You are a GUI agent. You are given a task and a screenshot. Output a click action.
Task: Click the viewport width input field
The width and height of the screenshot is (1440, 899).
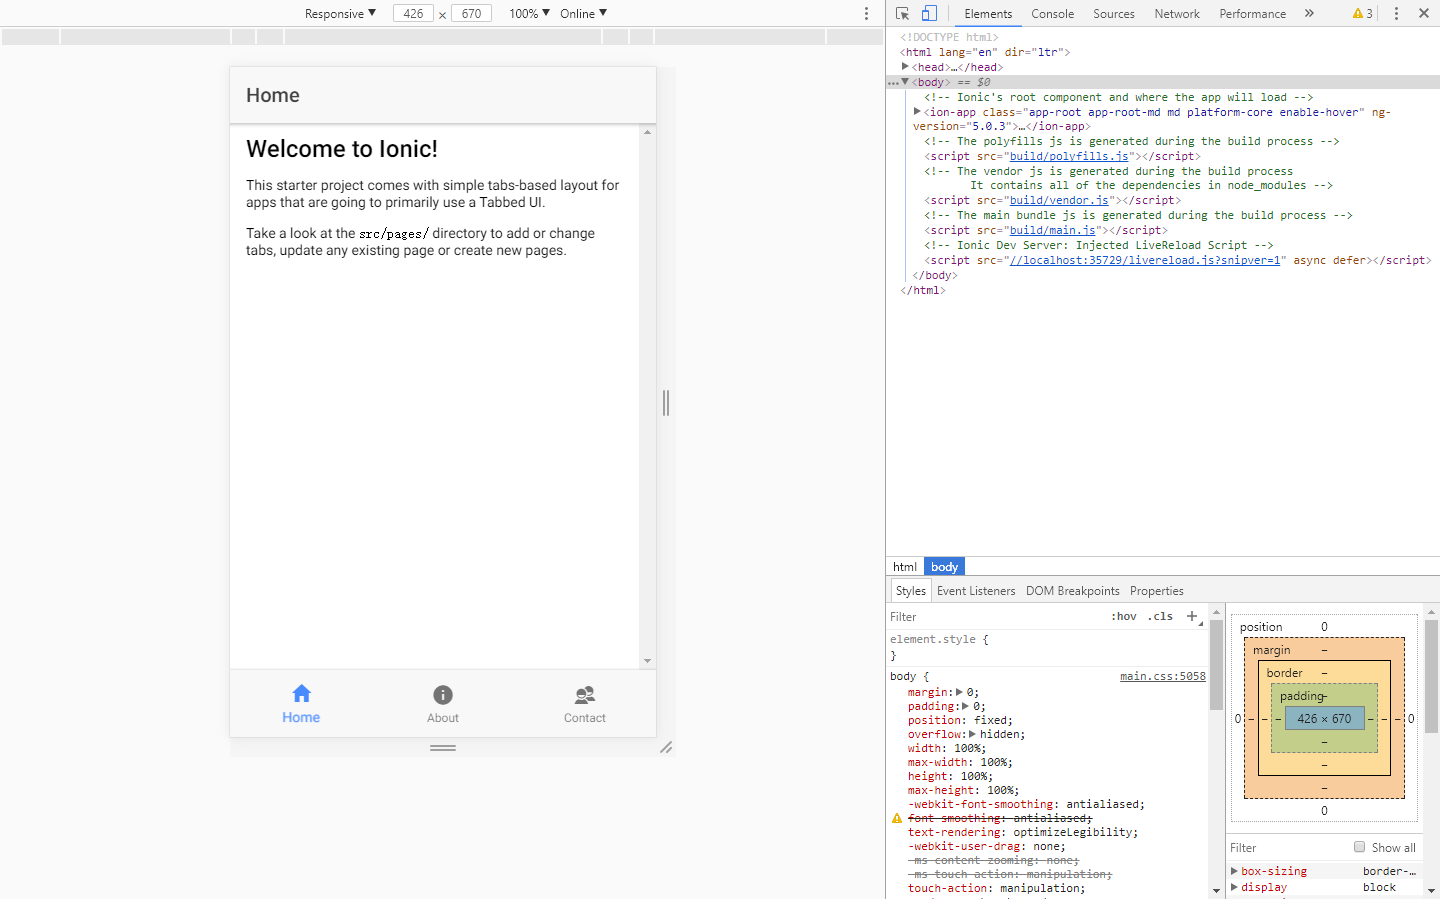tap(414, 13)
